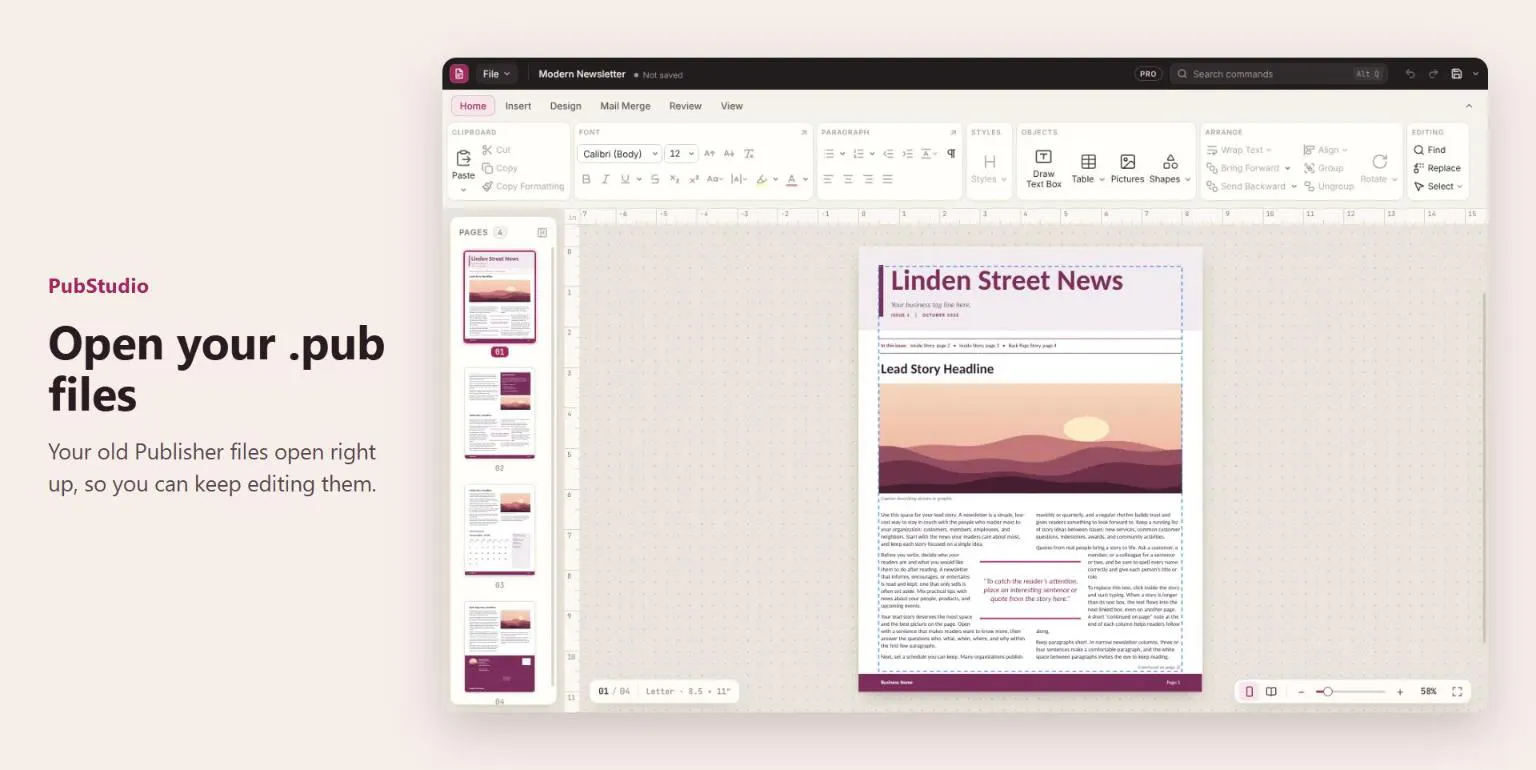The image size is (1536, 770).
Task: Click the font color A swatch
Action: click(791, 180)
